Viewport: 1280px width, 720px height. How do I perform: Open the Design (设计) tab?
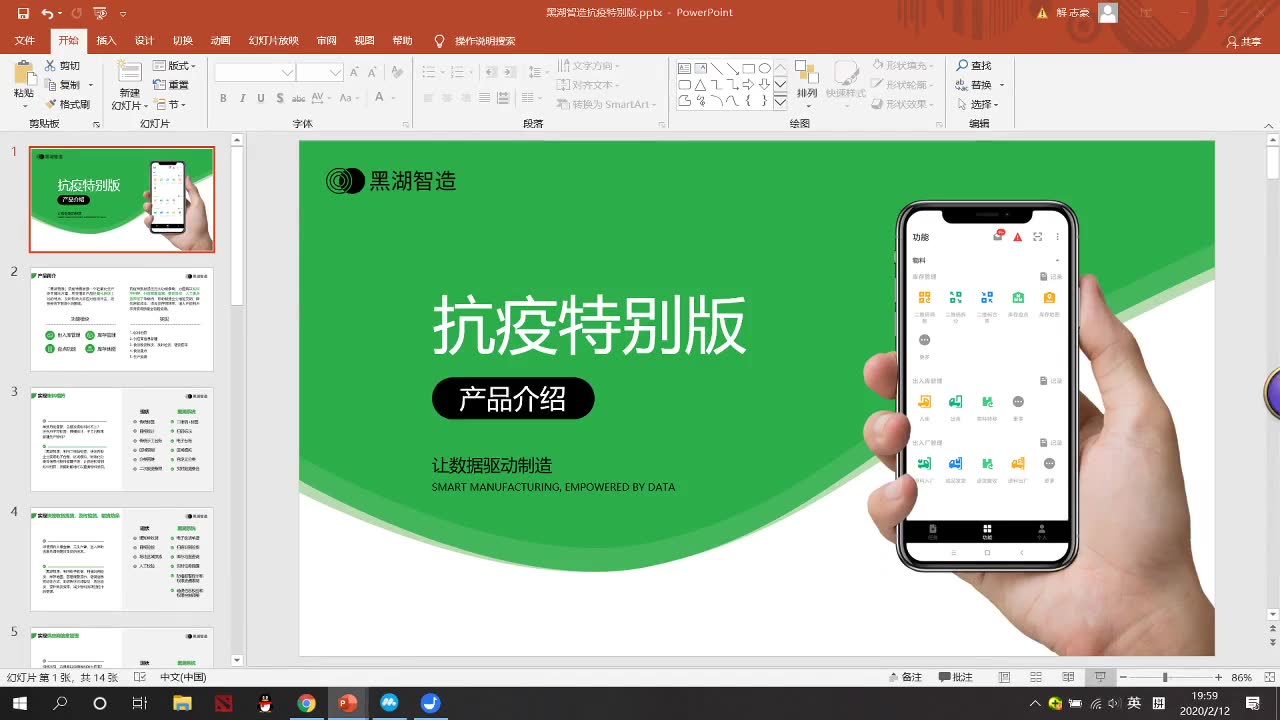(x=144, y=41)
